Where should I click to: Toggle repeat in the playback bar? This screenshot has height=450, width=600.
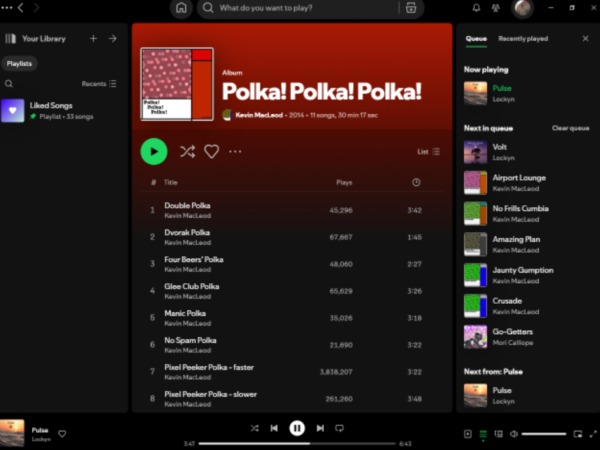(x=339, y=428)
